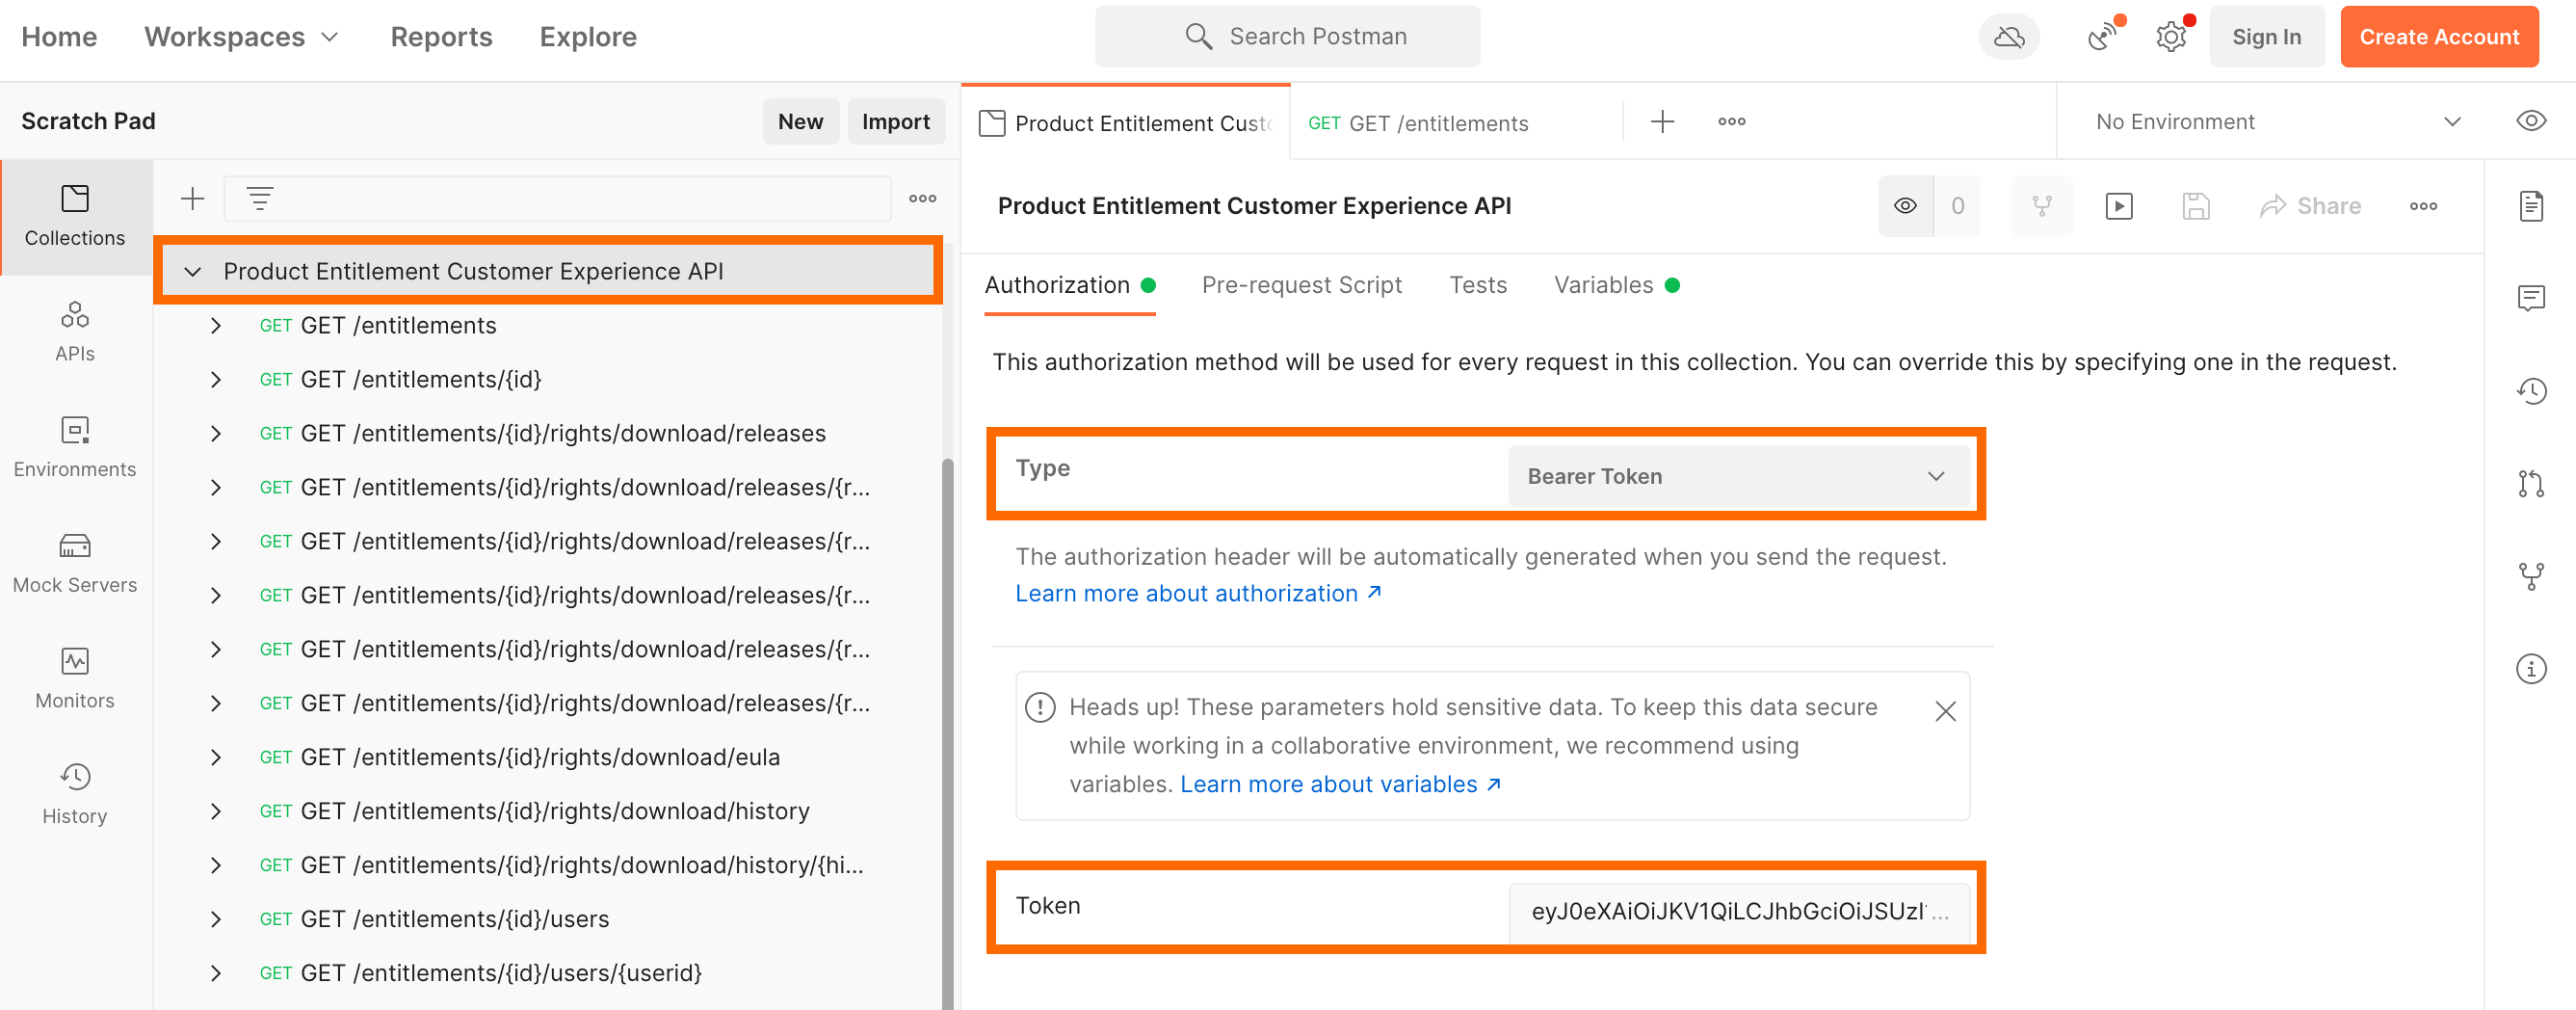The height and width of the screenshot is (1010, 2576).
Task: Open Learn more about variables link
Action: point(1340,785)
